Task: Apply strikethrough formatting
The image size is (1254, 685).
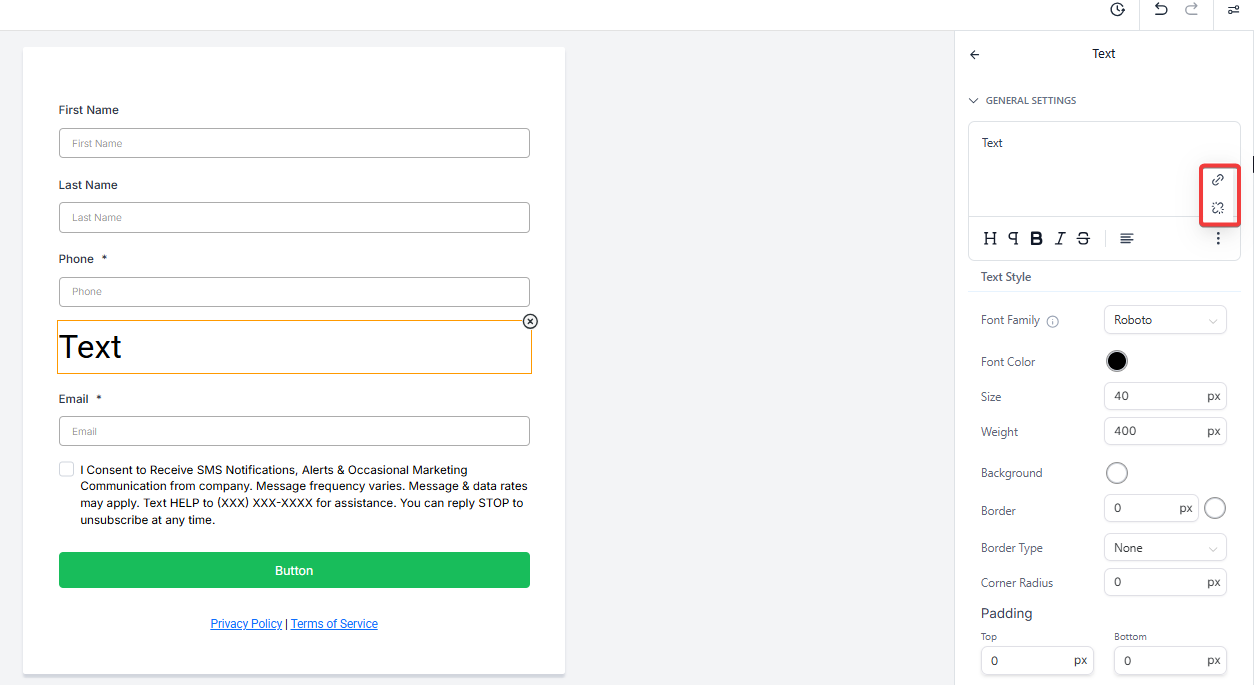Action: [x=1083, y=238]
